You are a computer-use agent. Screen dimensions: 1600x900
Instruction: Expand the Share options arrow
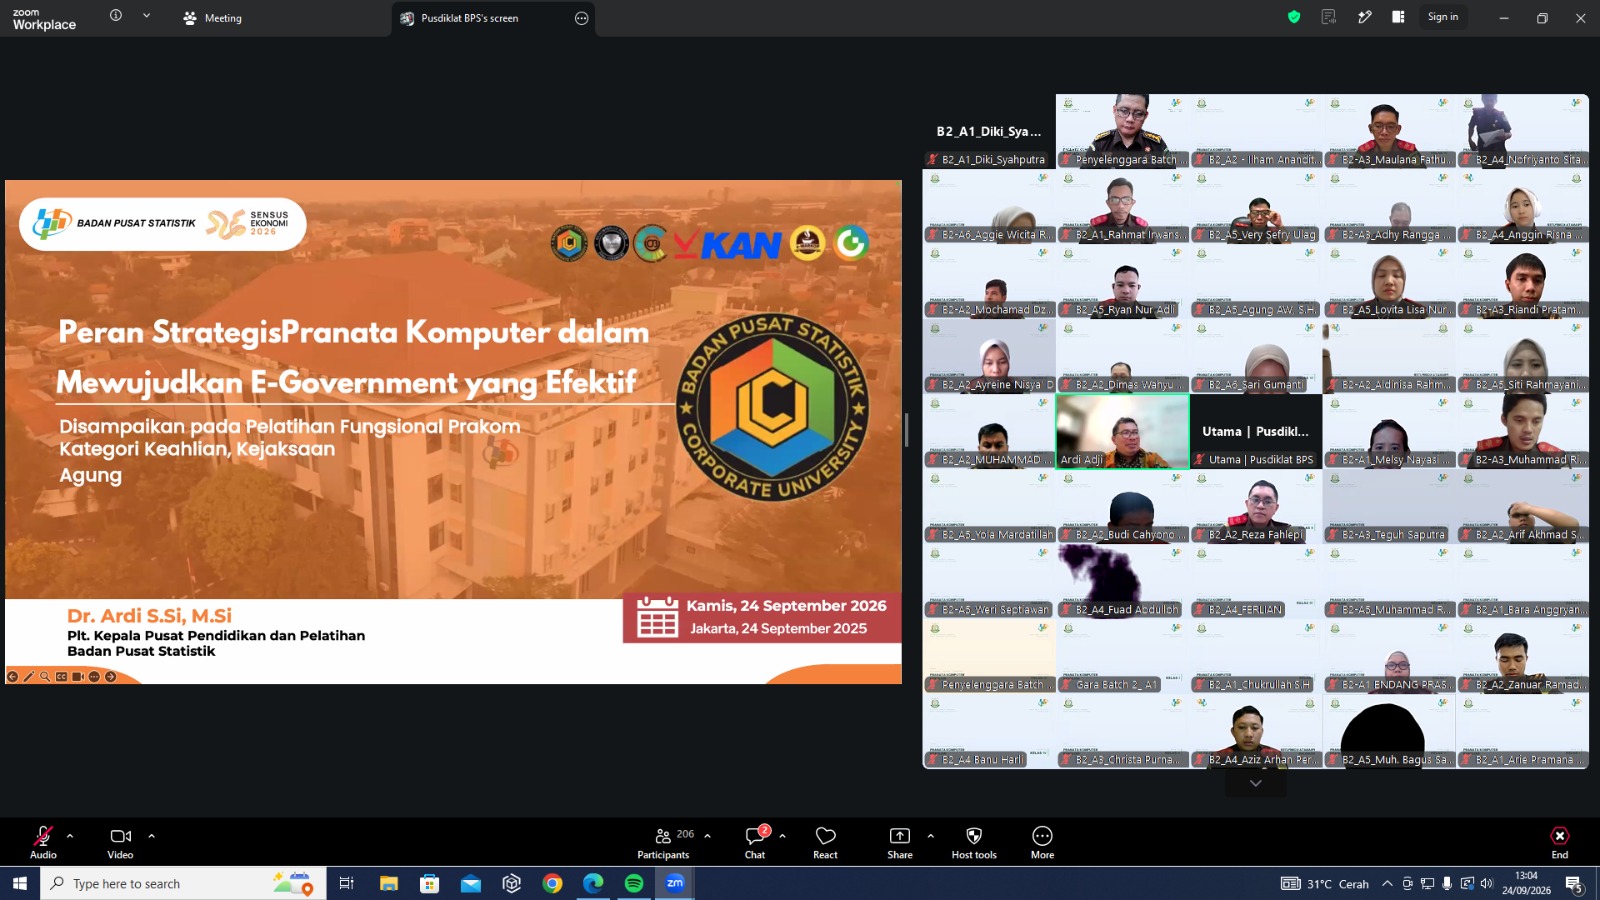click(x=930, y=836)
